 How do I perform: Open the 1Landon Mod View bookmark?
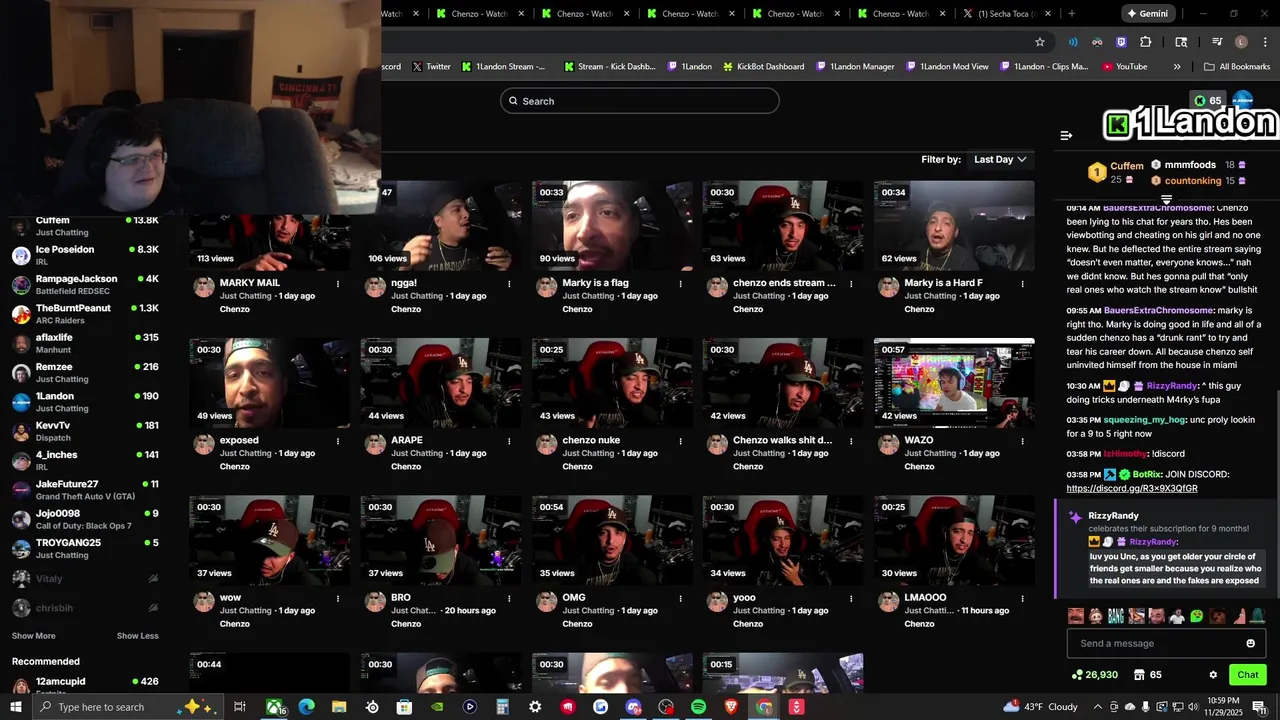948,67
